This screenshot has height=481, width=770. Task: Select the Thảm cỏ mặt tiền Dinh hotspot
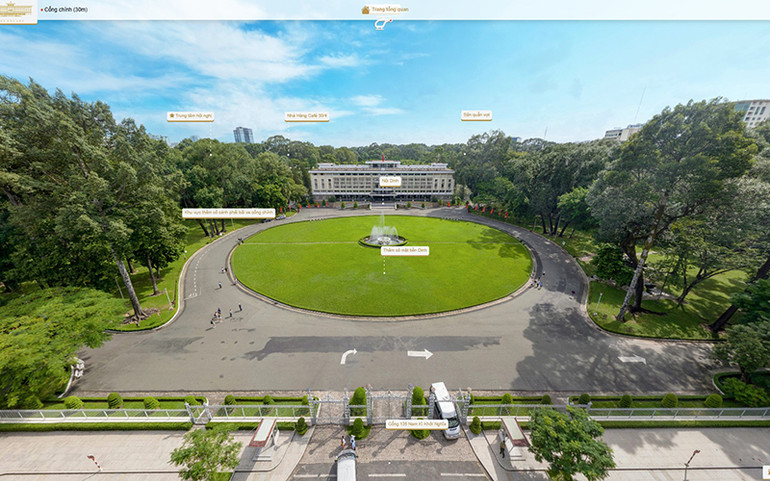click(404, 250)
